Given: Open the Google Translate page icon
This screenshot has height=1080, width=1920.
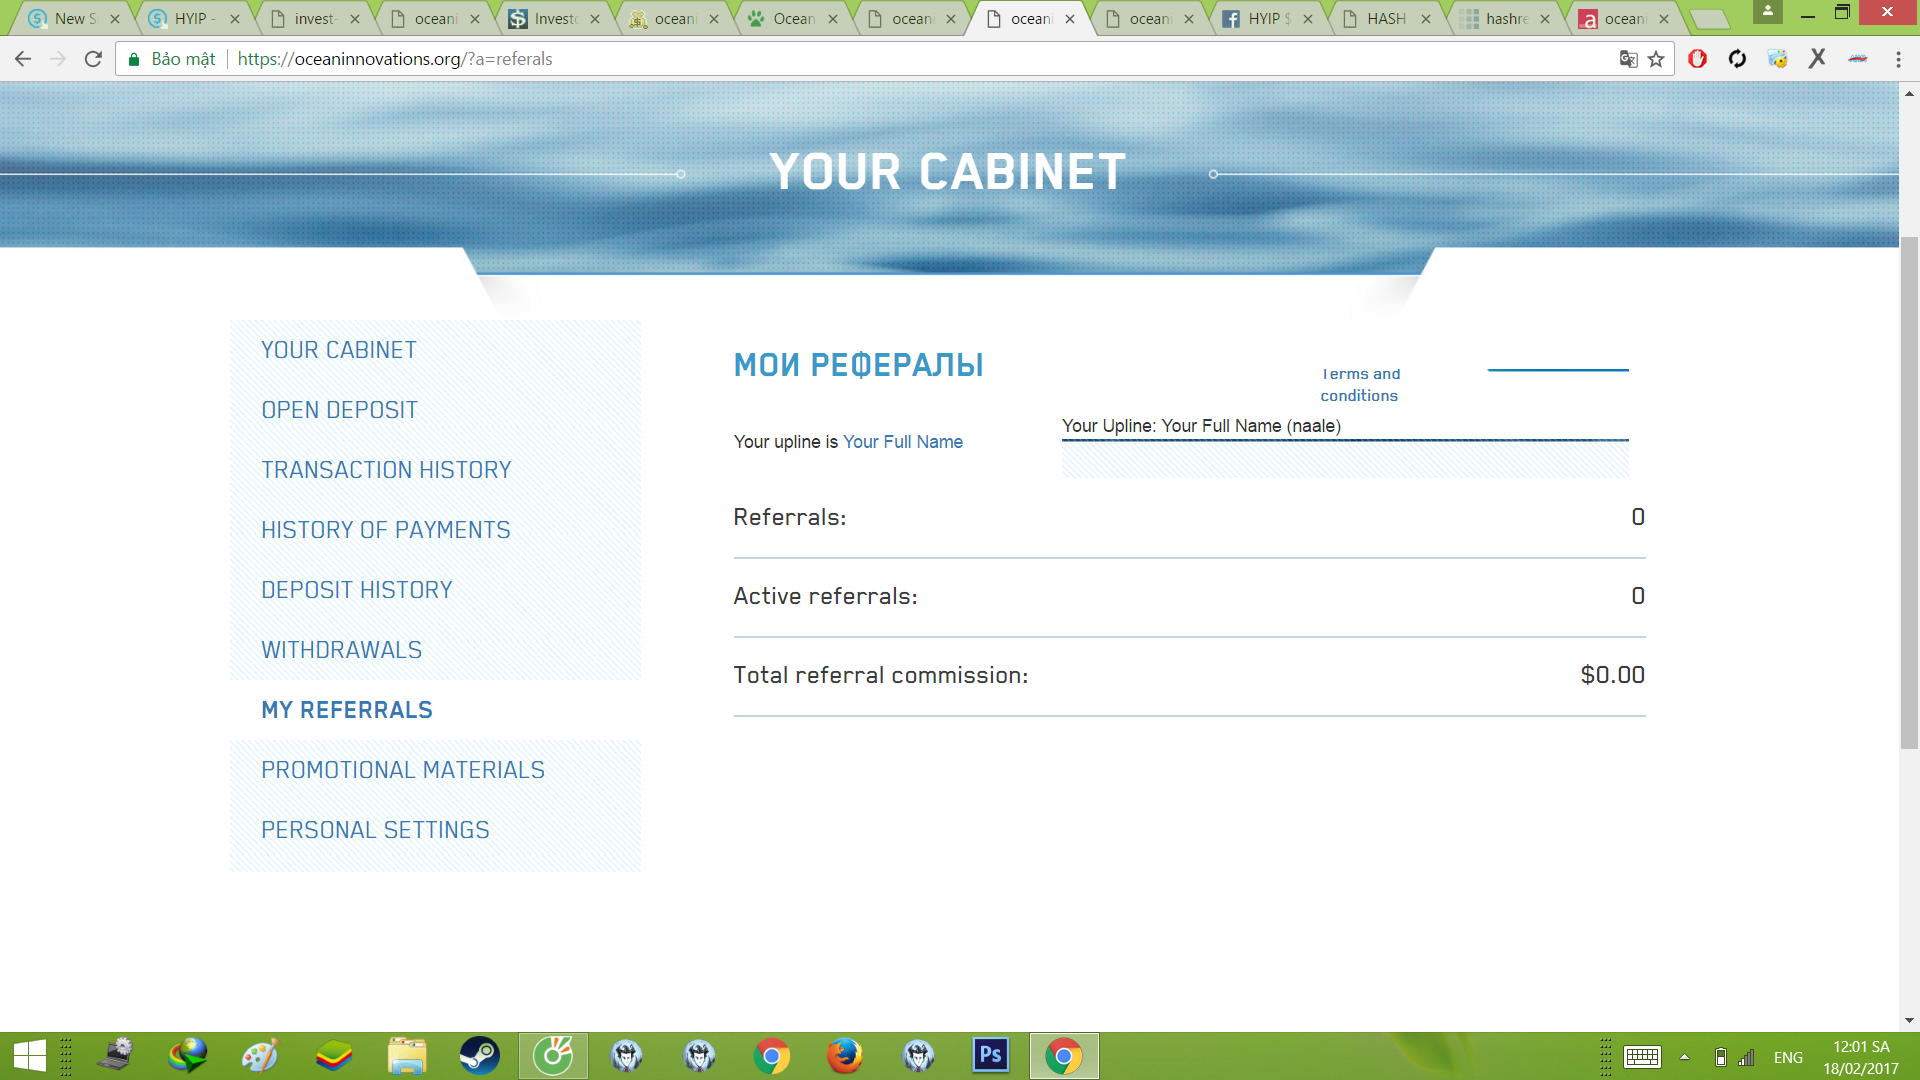Looking at the screenshot, I should tap(1628, 59).
